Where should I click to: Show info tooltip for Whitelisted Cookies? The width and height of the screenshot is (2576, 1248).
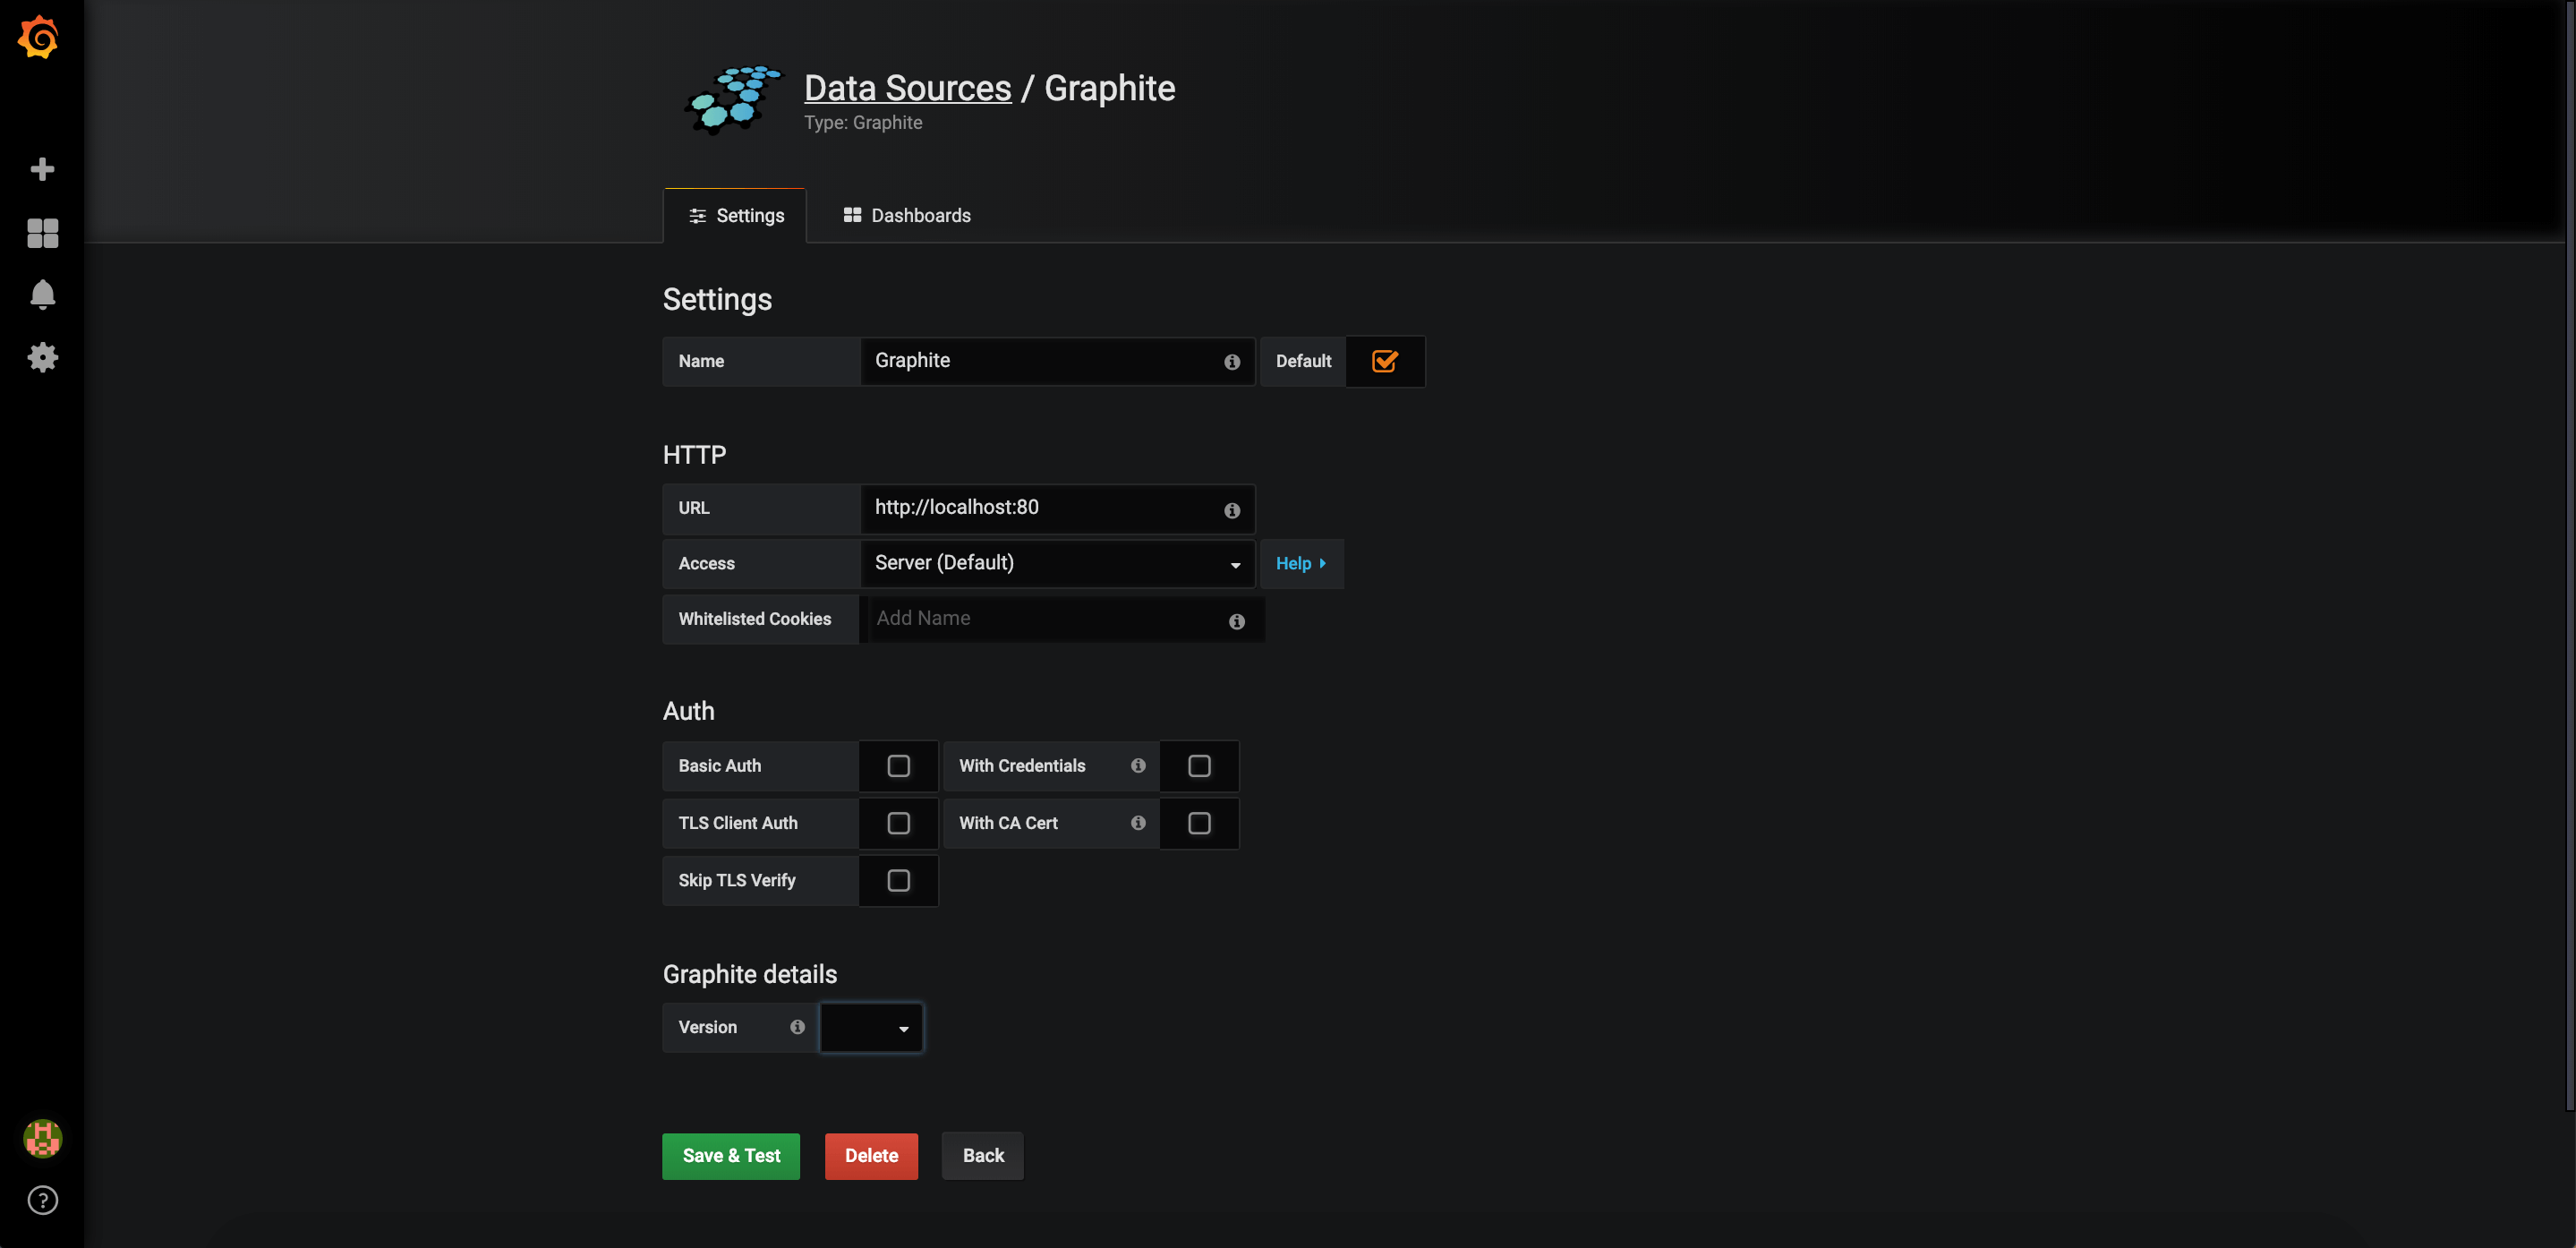pos(1237,621)
